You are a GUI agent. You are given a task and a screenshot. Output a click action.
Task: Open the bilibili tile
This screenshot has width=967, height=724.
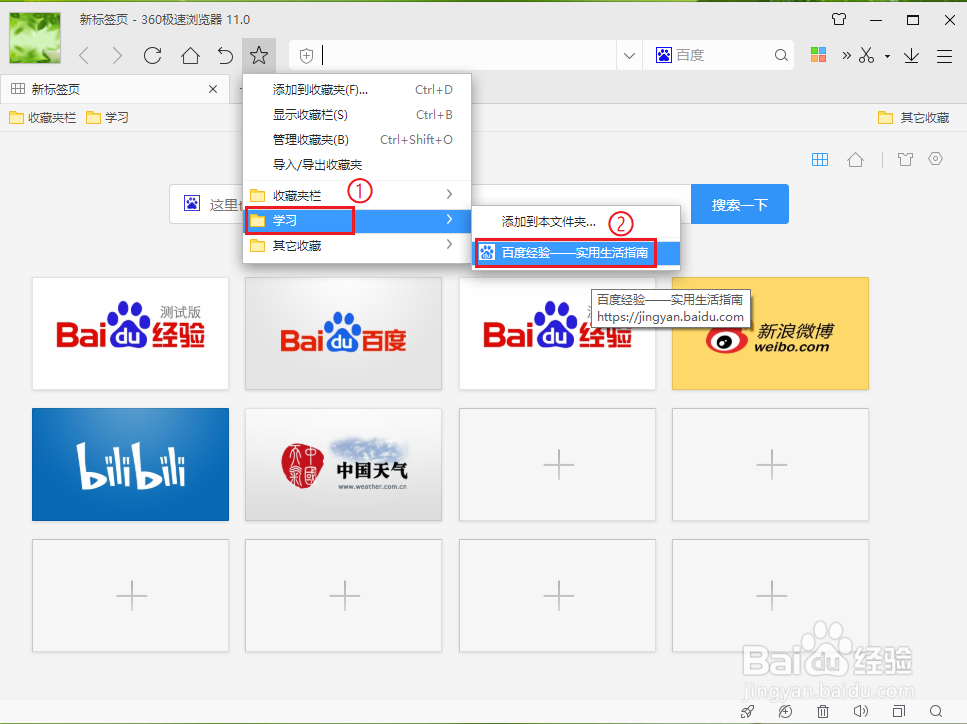131,464
